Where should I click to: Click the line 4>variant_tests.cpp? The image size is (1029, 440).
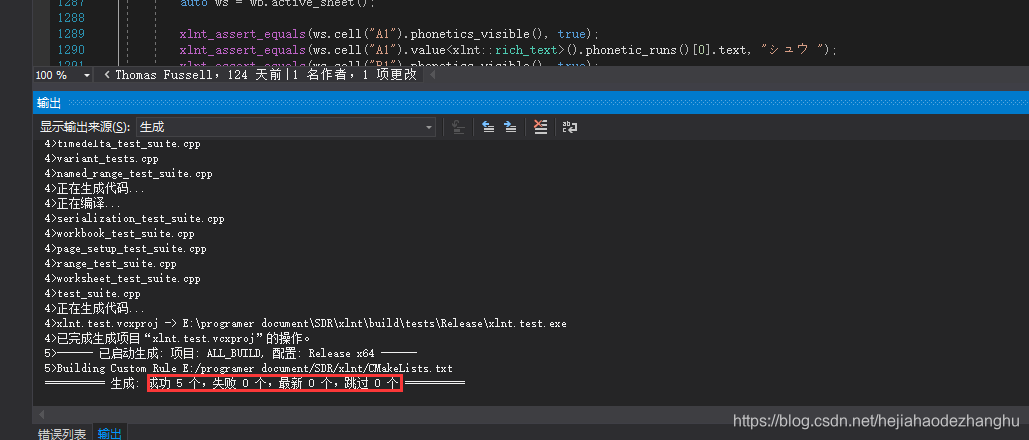click(101, 158)
